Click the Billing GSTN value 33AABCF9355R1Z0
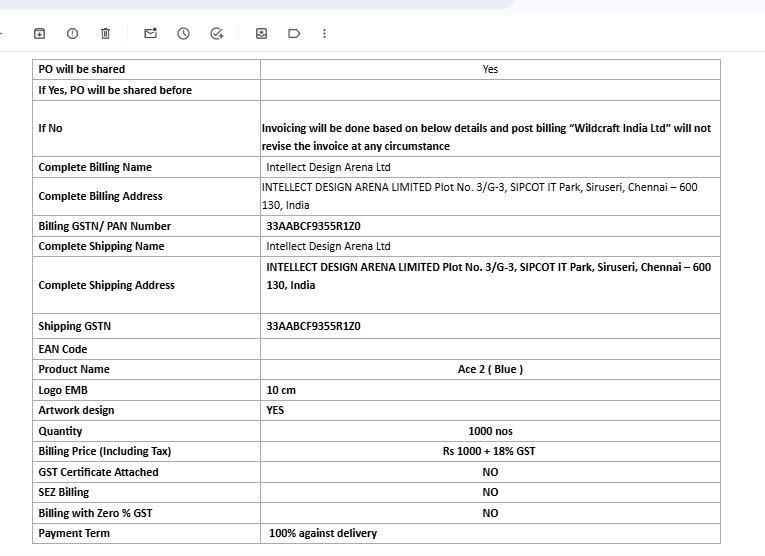 coord(314,226)
